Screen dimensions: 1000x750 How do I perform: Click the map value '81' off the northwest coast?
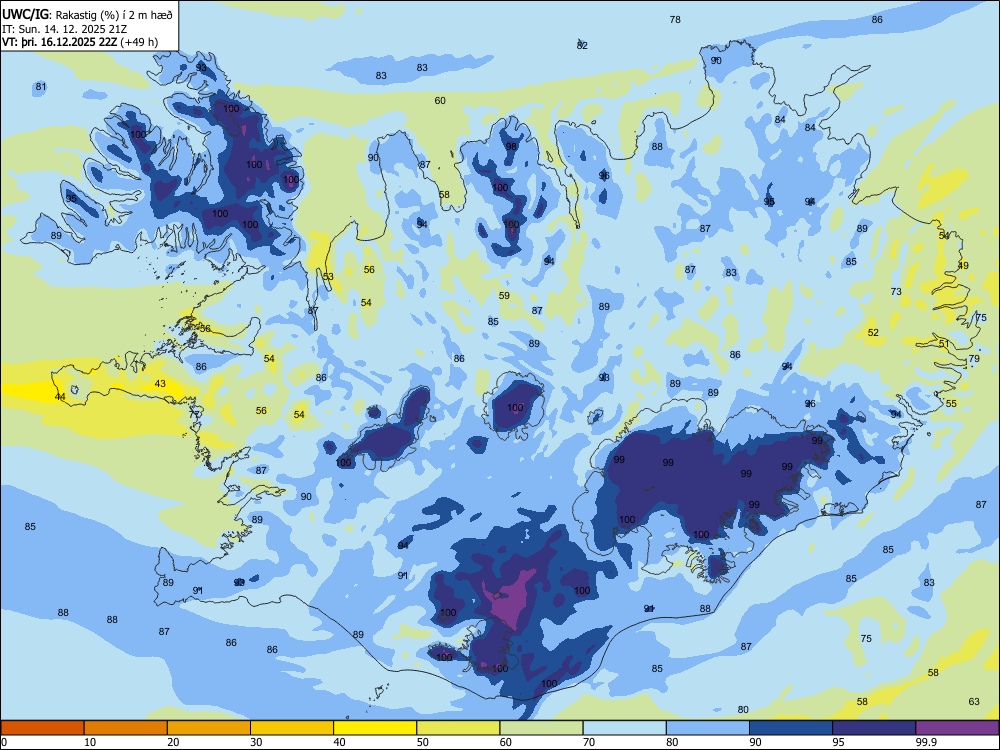(41, 87)
